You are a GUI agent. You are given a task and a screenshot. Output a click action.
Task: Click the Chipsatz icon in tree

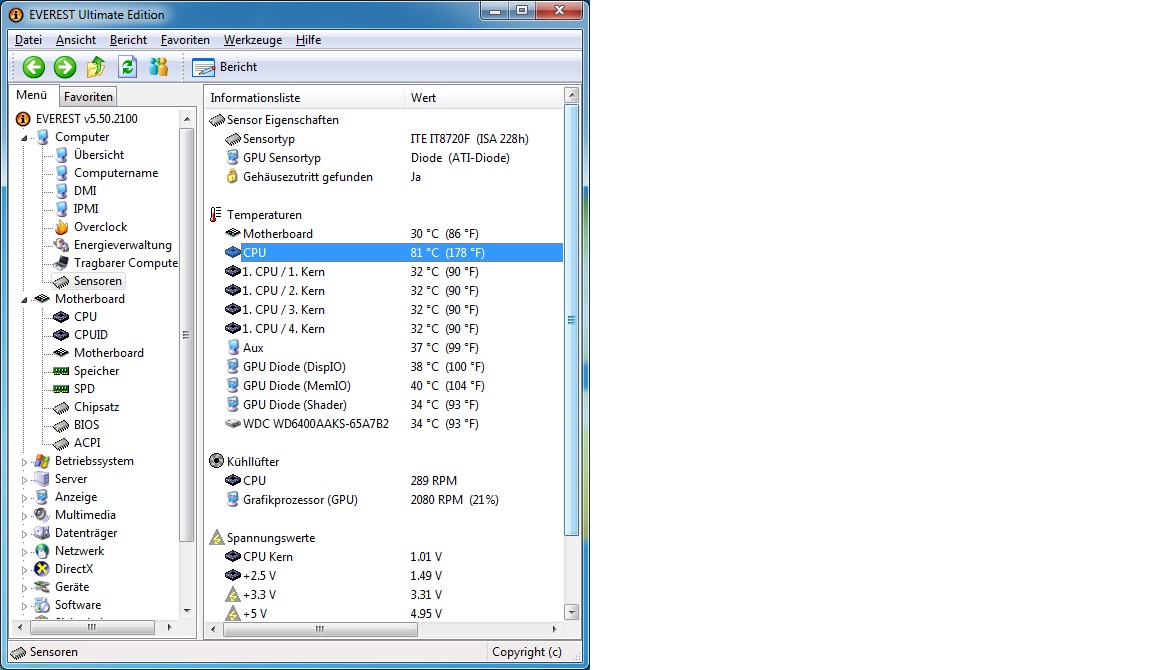click(x=62, y=407)
